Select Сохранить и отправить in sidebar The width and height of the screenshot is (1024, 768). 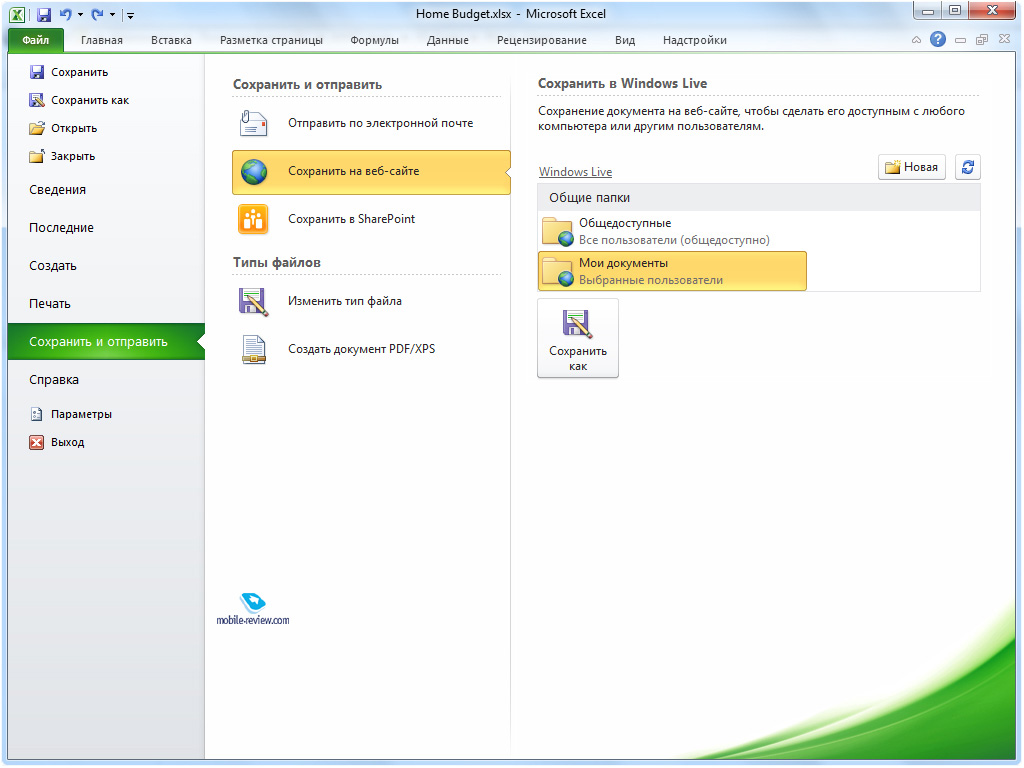click(x=106, y=342)
